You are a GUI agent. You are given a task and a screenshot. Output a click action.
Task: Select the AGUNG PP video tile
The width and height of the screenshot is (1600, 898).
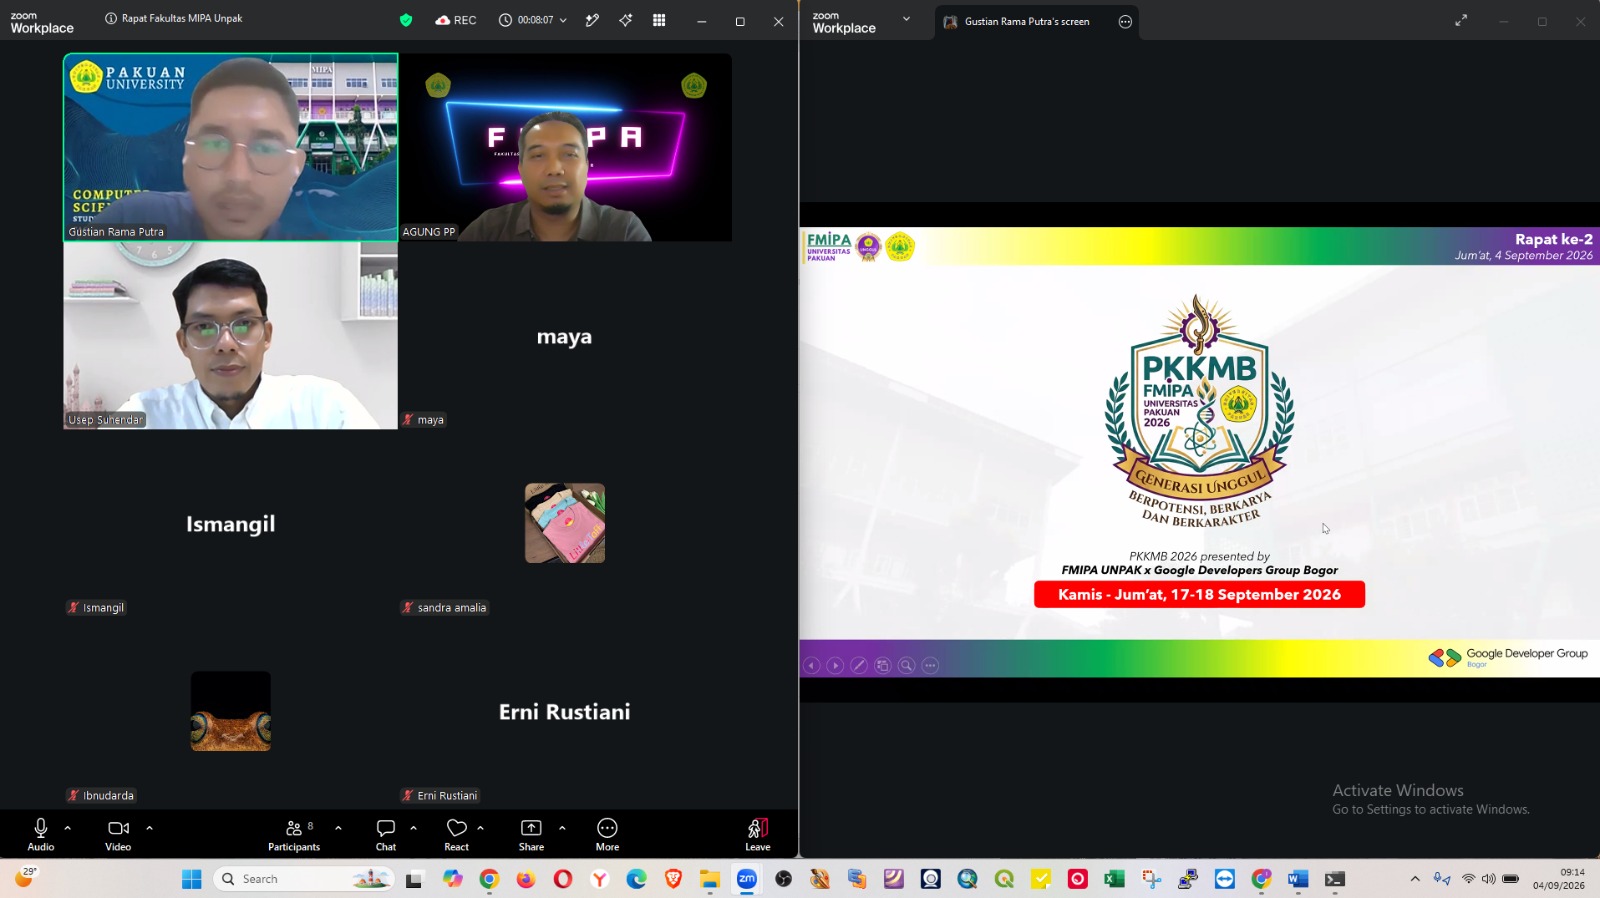point(566,147)
